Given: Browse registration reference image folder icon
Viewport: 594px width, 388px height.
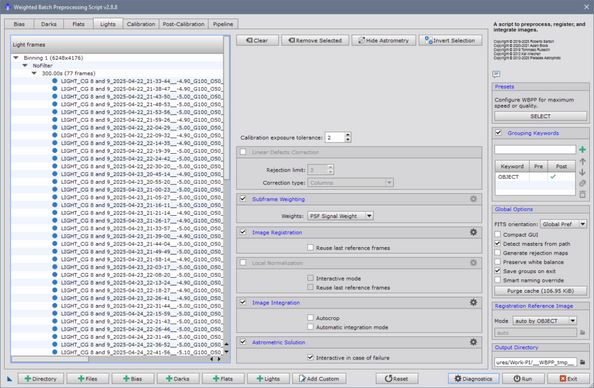Looking at the screenshot, I should 582,332.
